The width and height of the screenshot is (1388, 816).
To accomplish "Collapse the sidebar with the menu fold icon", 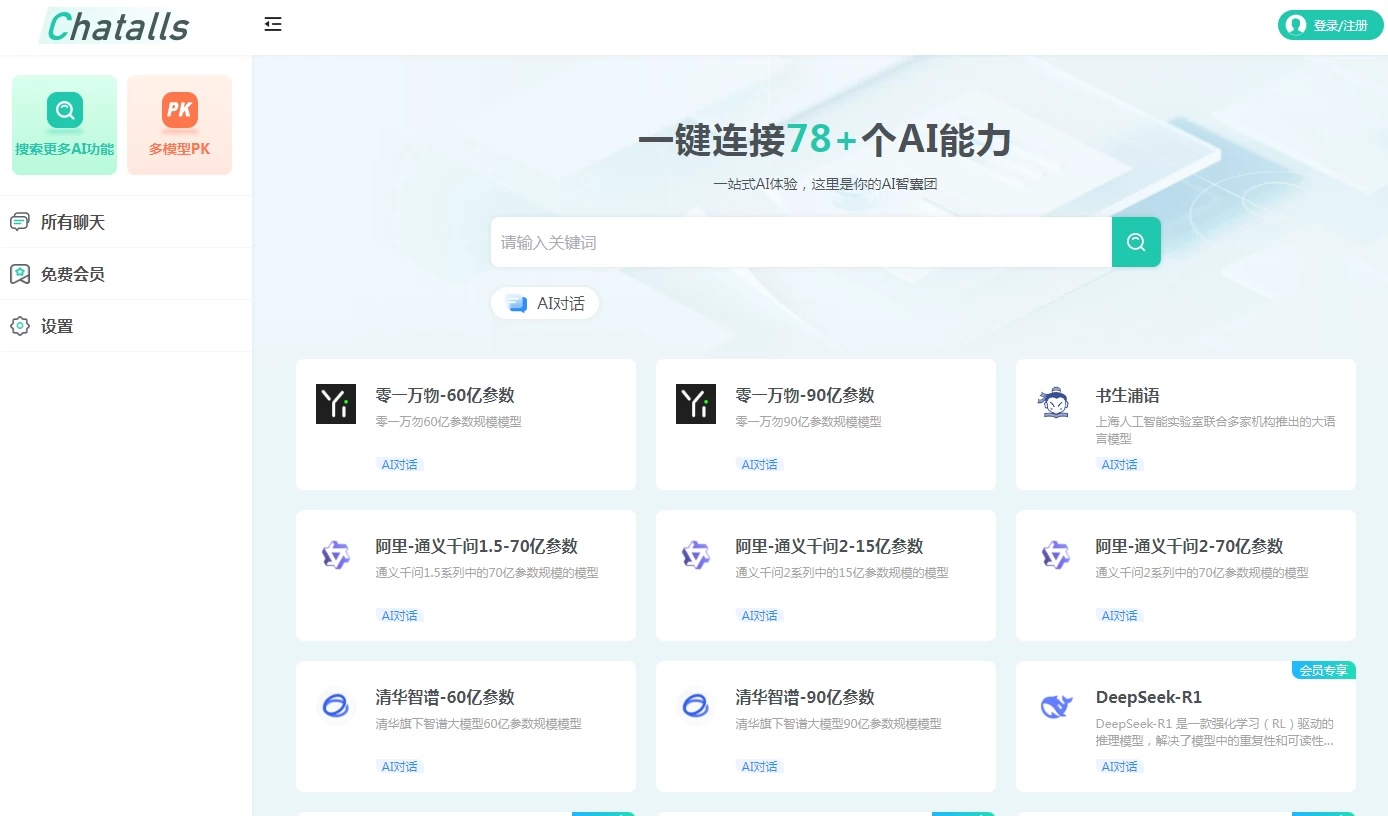I will coord(273,25).
